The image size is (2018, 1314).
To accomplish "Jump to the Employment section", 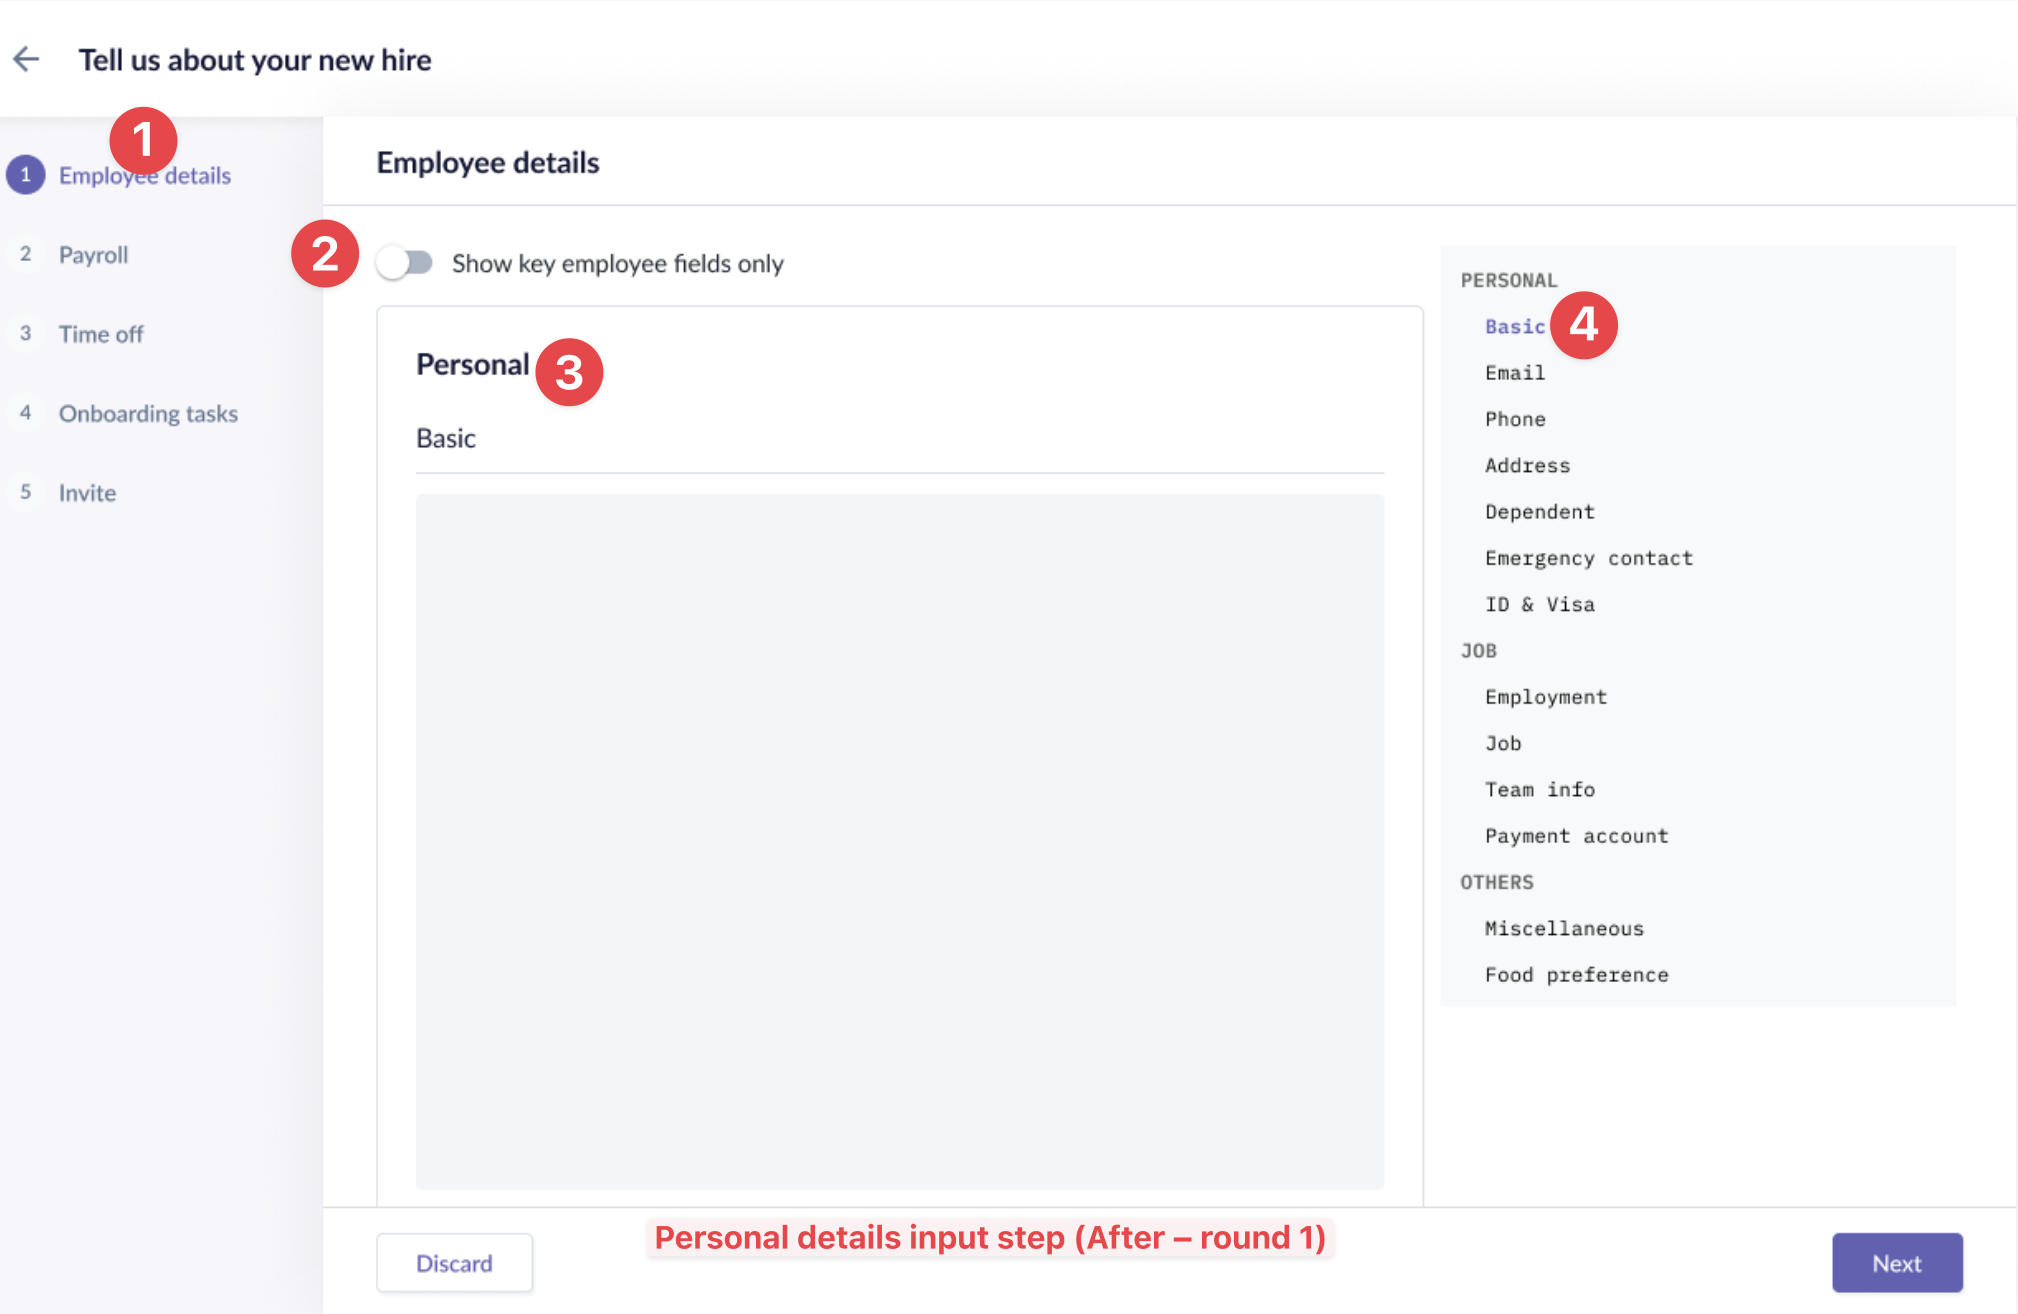I will [x=1545, y=697].
